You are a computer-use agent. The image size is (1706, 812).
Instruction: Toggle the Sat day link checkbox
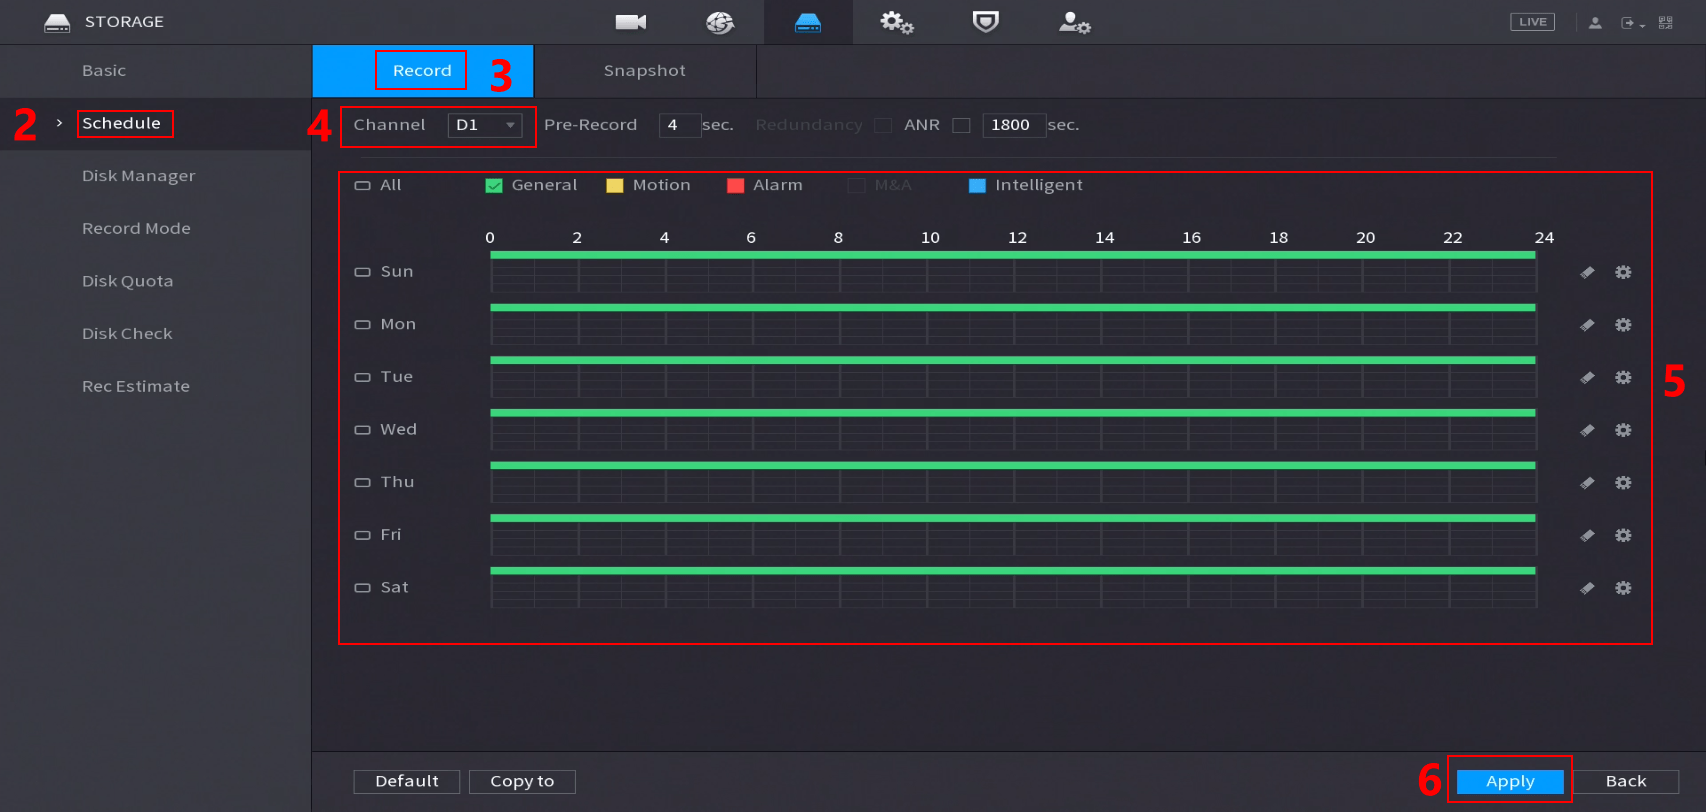coord(362,588)
